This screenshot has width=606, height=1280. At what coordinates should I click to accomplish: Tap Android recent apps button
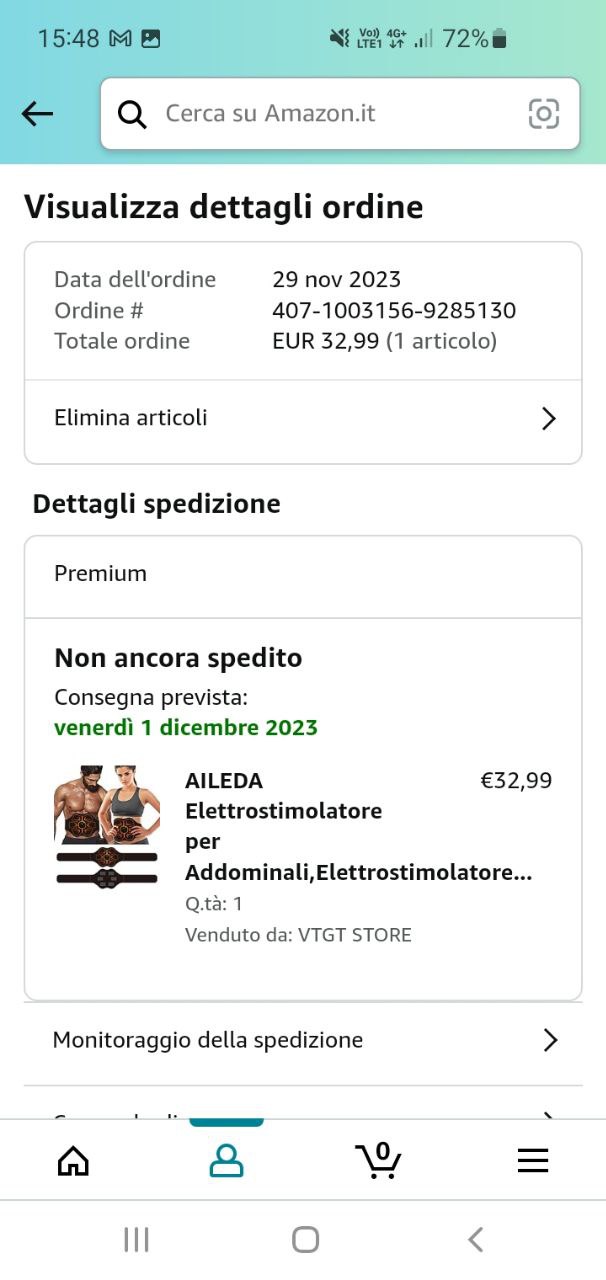point(136,1240)
